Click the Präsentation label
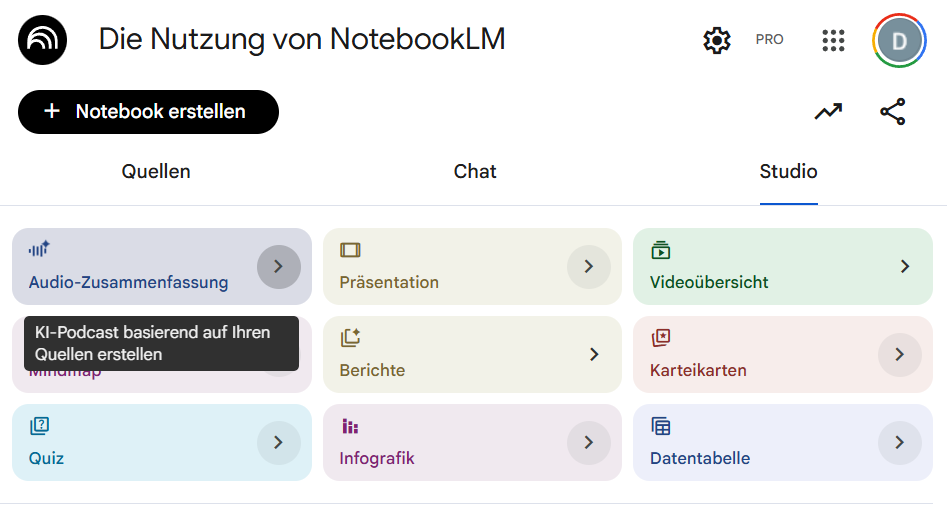Image resolution: width=947 pixels, height=530 pixels. pos(389,283)
